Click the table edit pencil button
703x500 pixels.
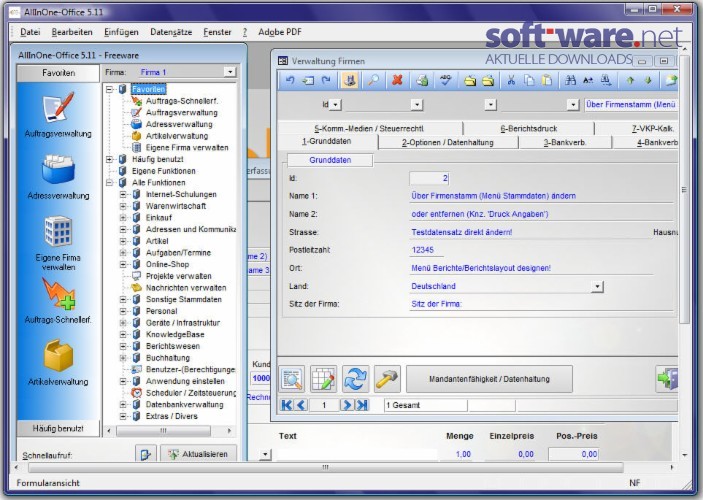[323, 379]
